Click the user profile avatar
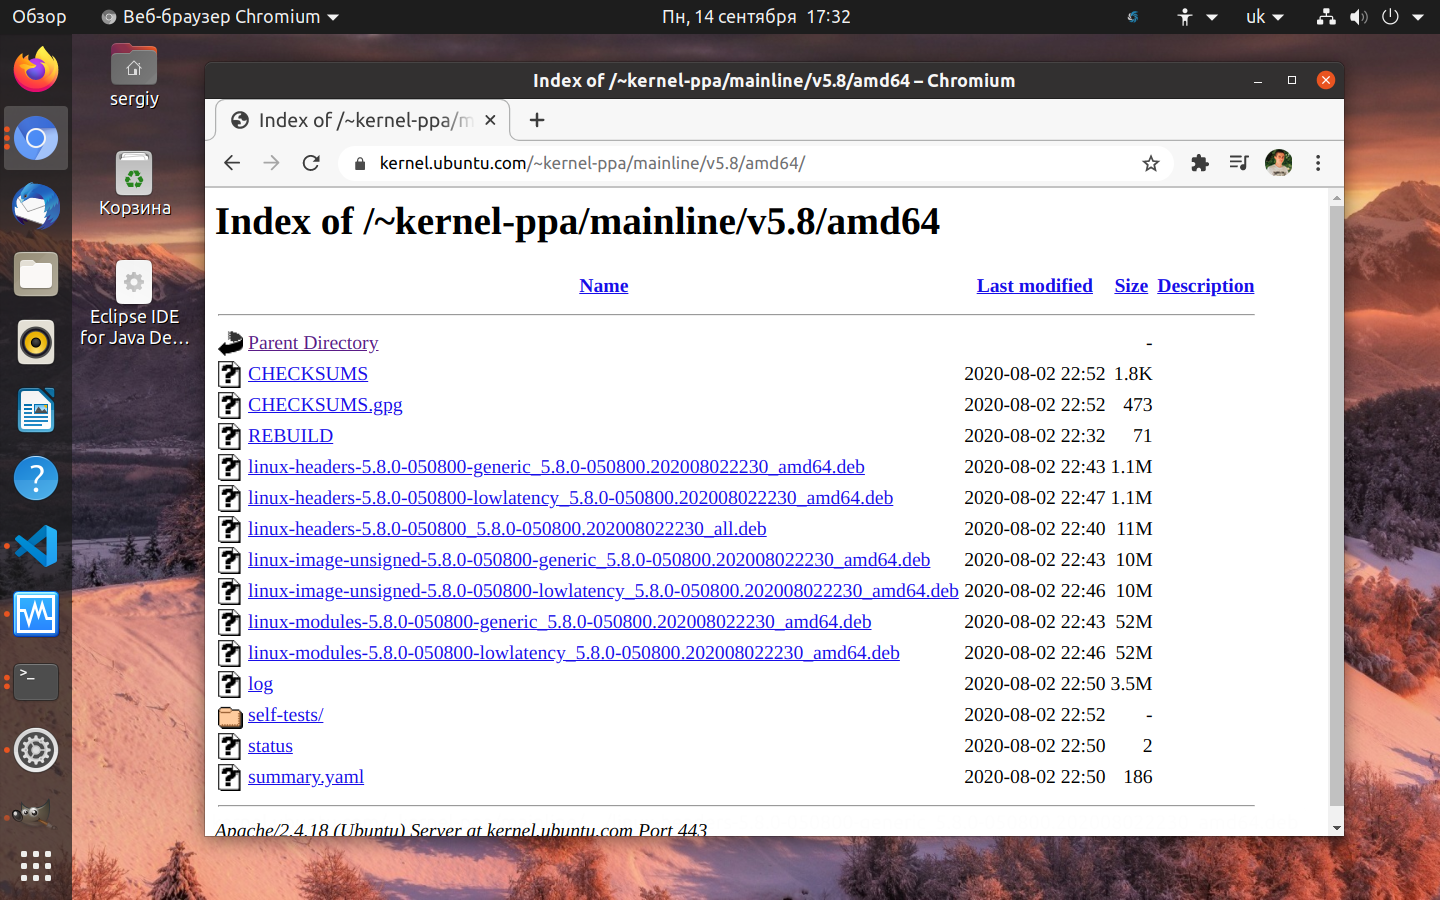Viewport: 1440px width, 900px height. 1278,163
